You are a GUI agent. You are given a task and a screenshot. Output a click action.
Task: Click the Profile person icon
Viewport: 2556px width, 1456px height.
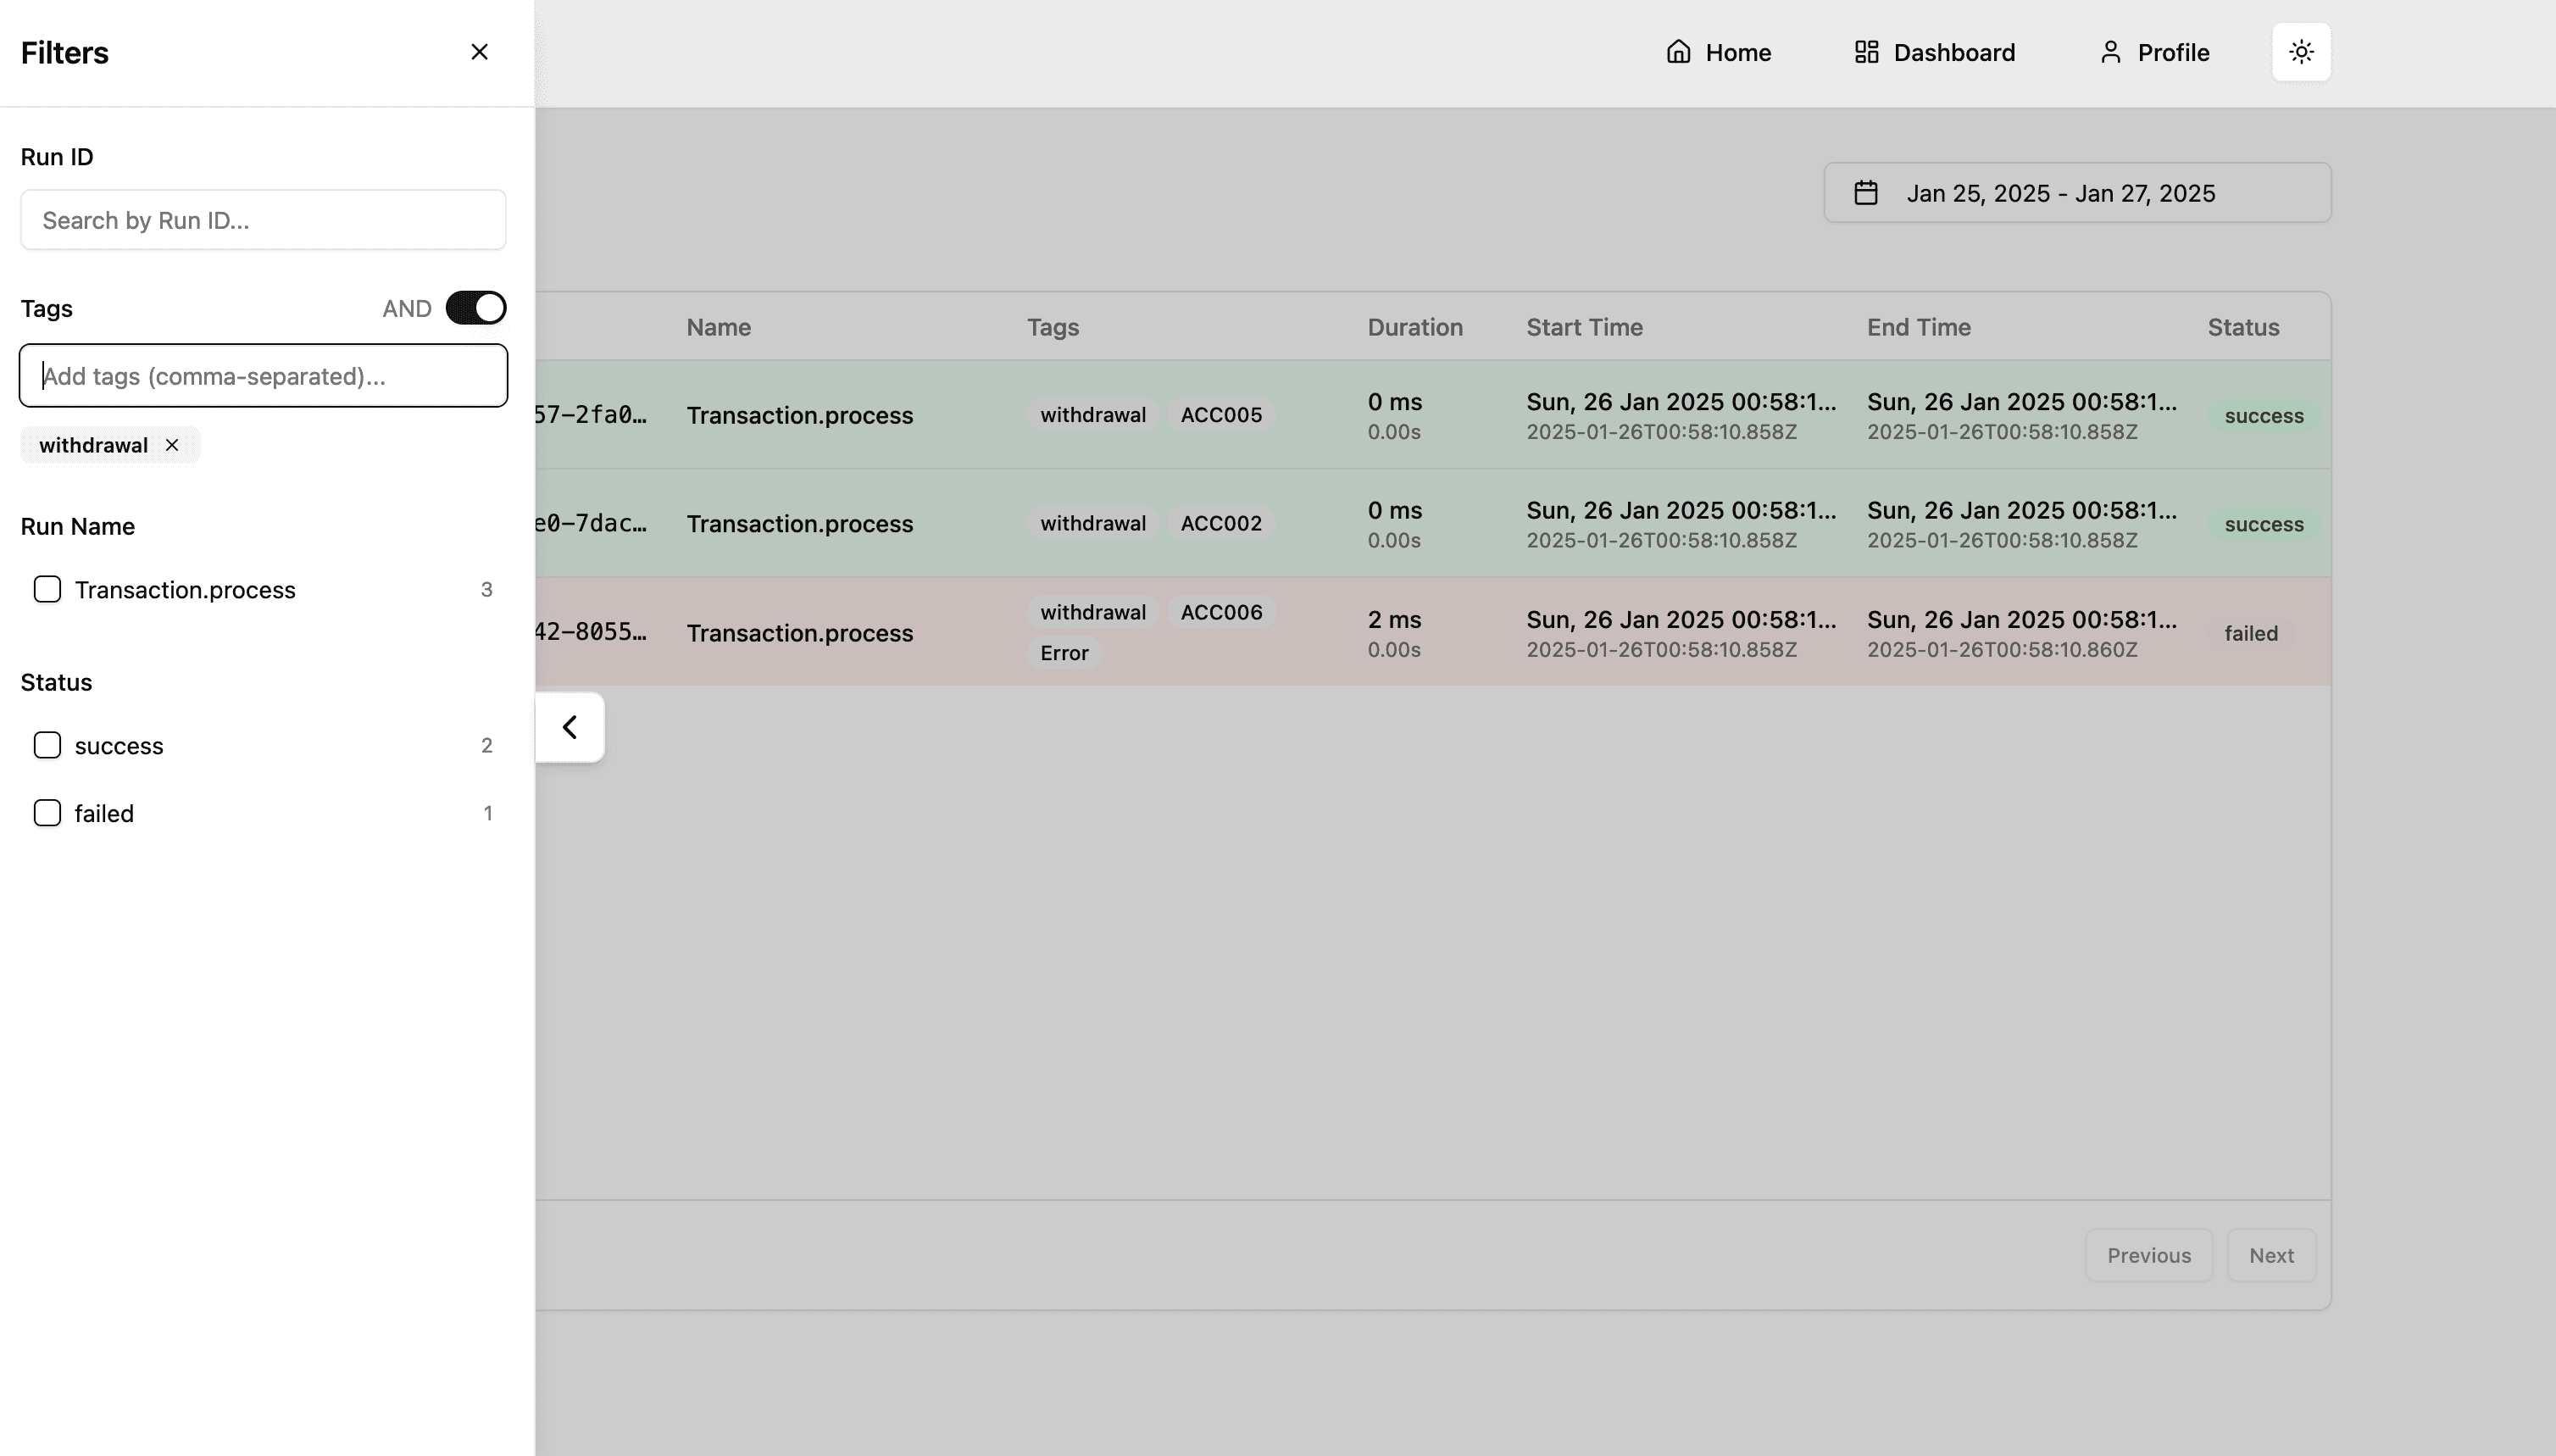2110,52
